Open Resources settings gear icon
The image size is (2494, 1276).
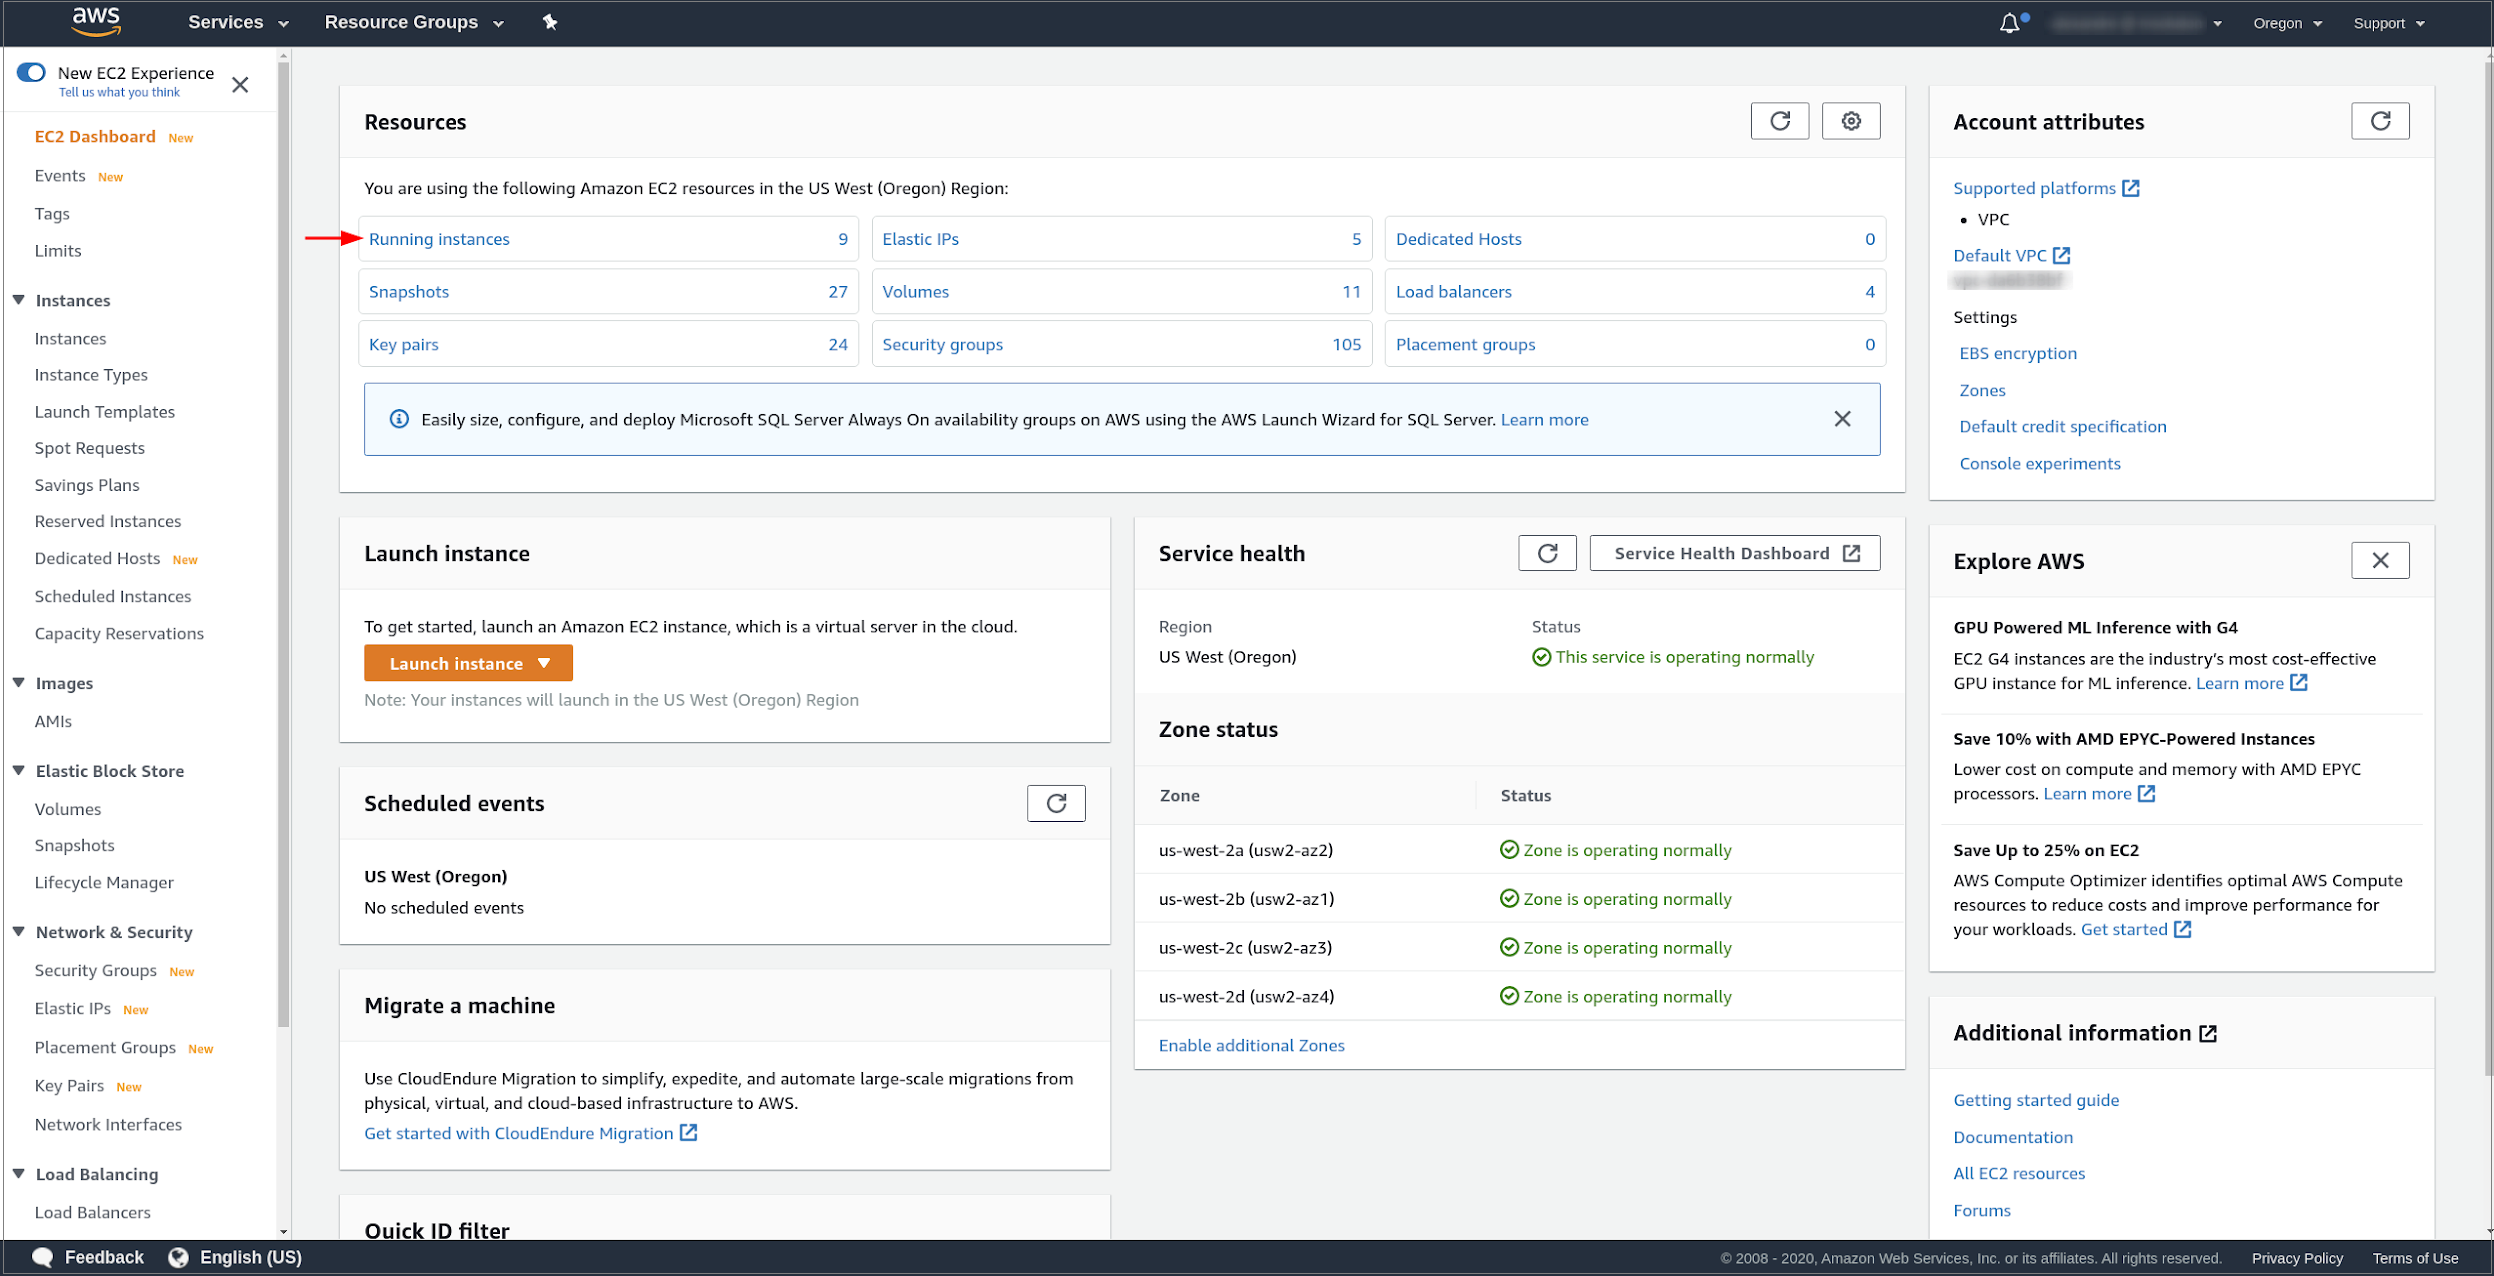click(x=1850, y=121)
